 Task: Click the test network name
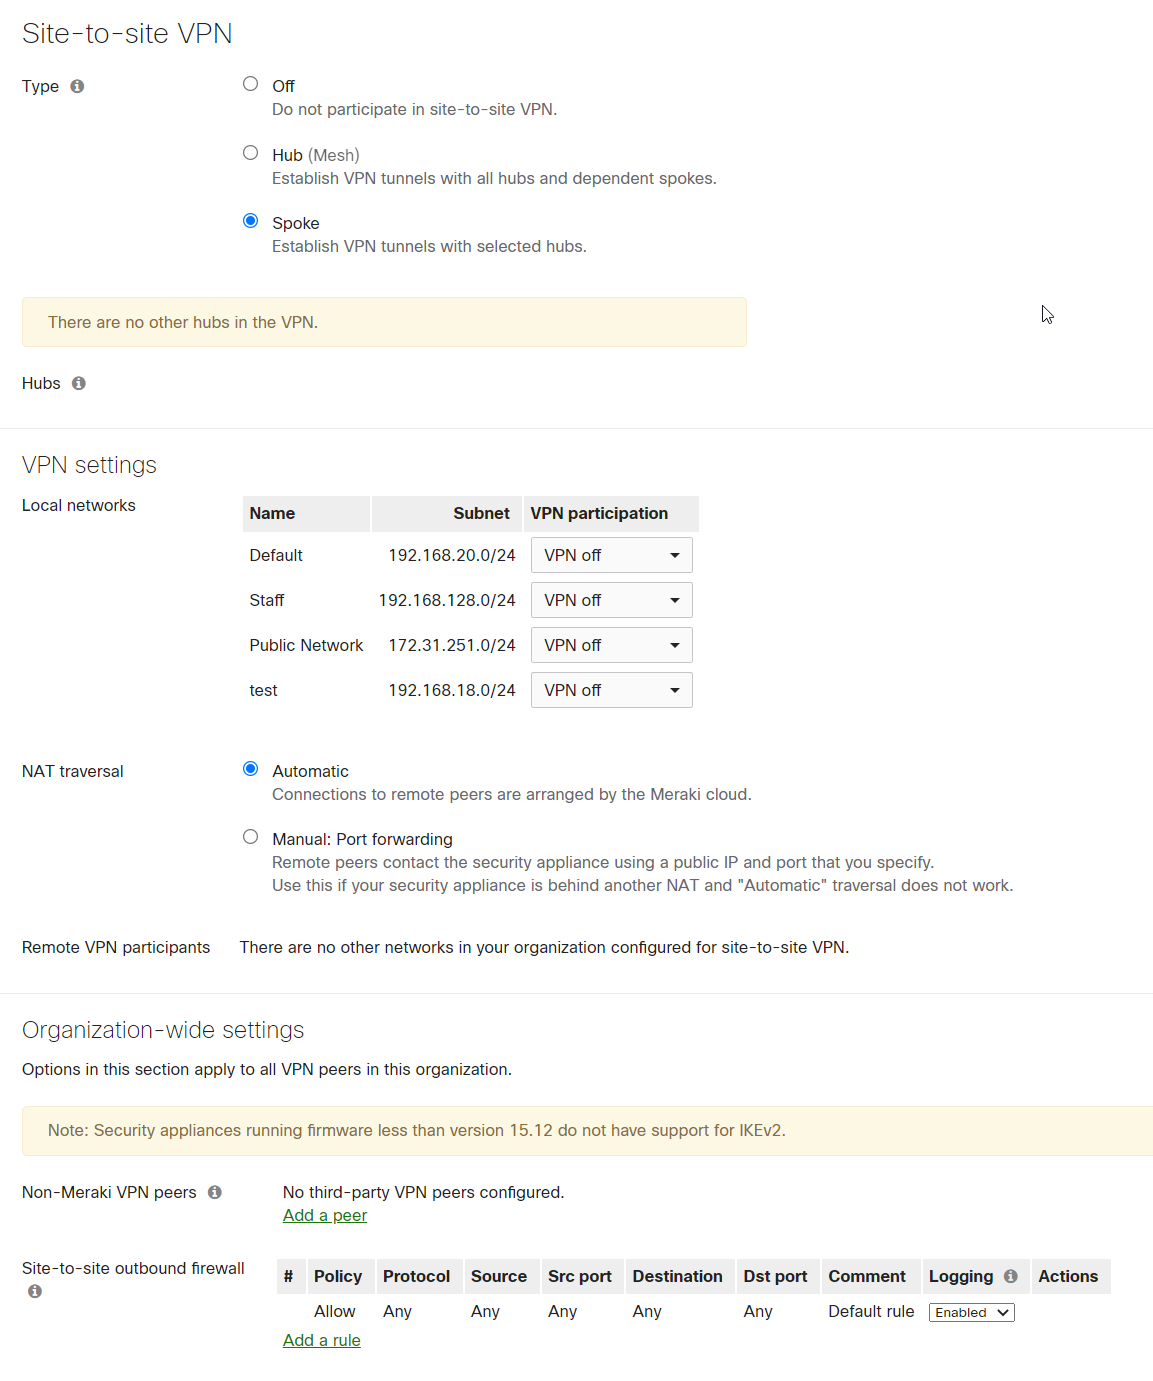(x=264, y=690)
